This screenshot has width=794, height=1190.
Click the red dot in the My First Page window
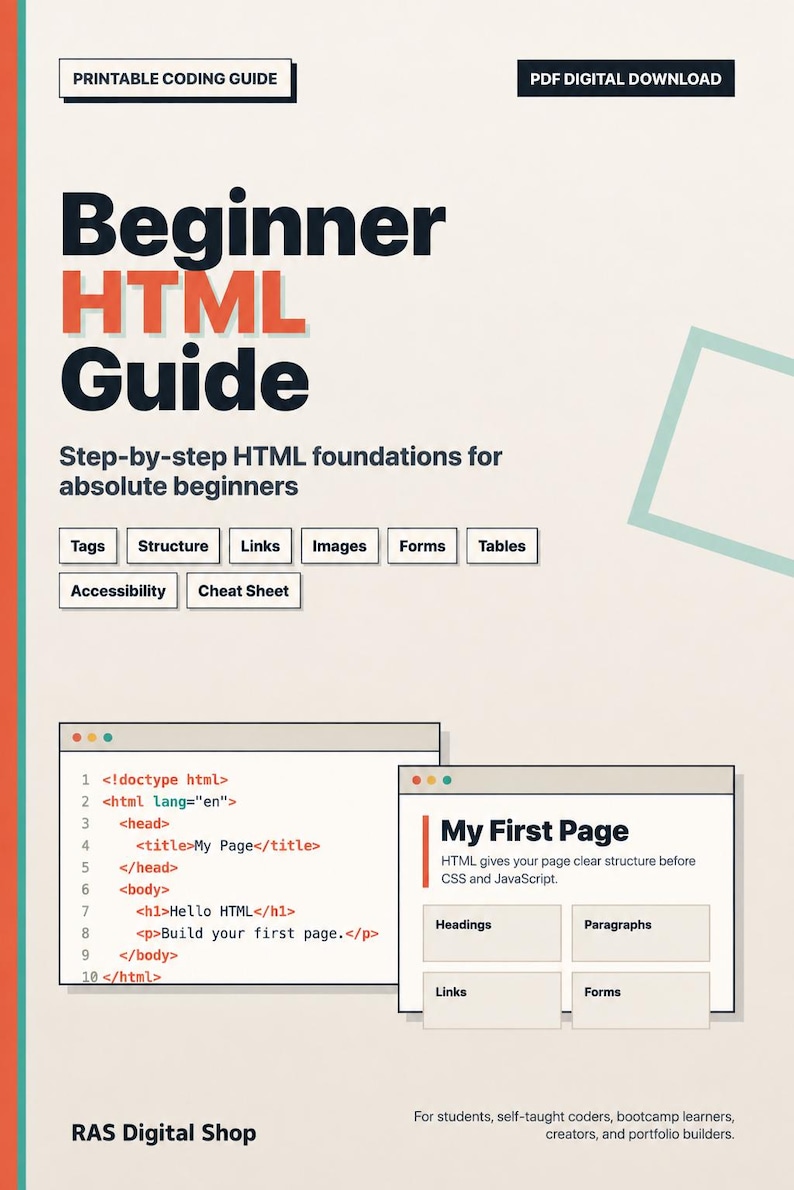(416, 780)
